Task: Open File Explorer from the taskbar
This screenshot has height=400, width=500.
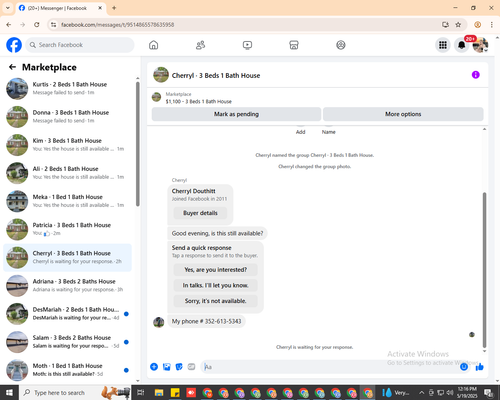Action: [x=159, y=393]
